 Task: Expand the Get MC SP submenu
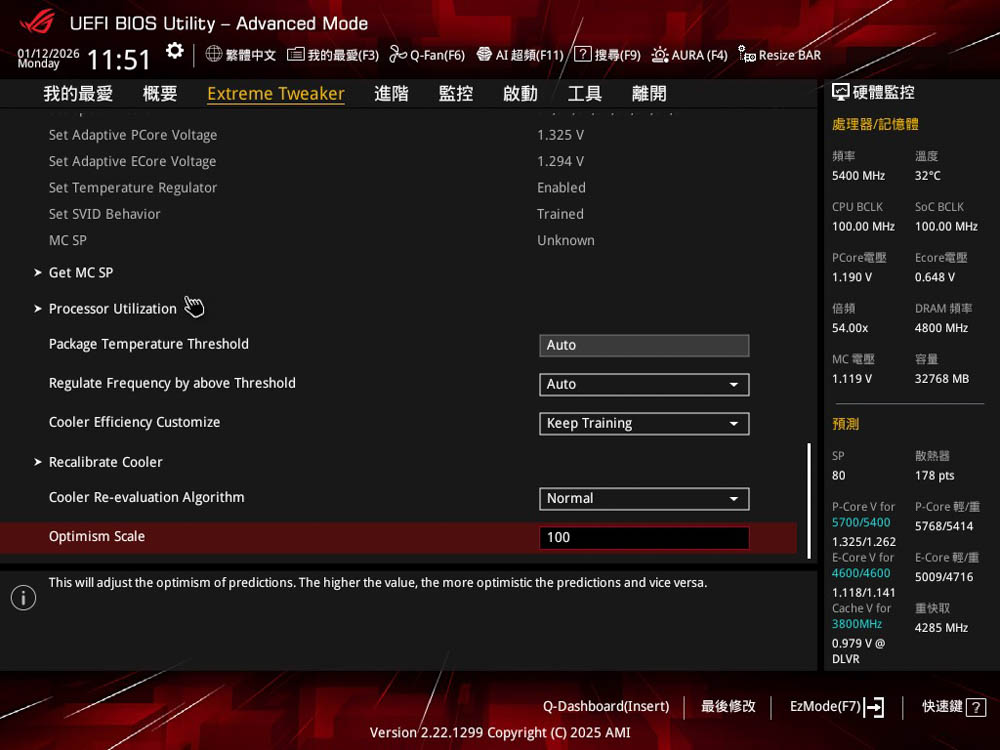coord(80,273)
